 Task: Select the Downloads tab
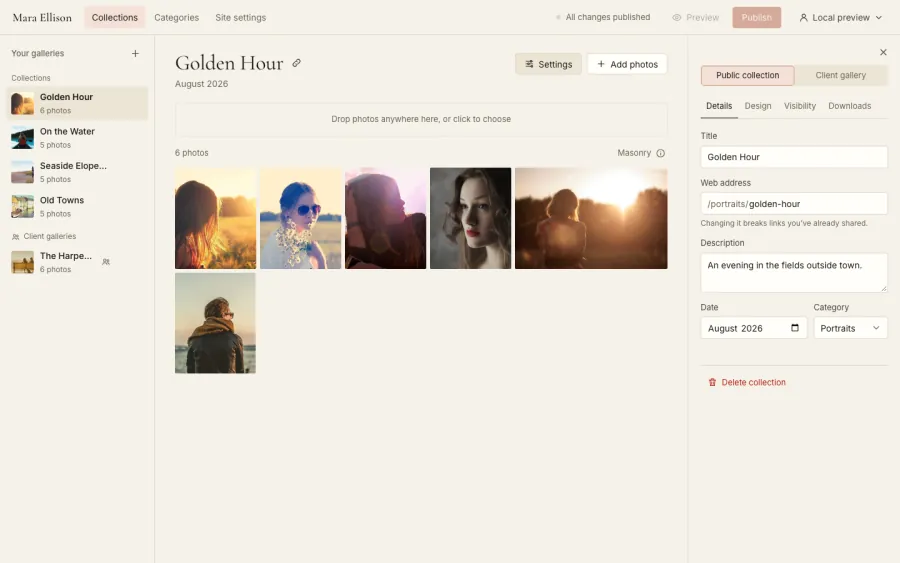click(x=849, y=106)
